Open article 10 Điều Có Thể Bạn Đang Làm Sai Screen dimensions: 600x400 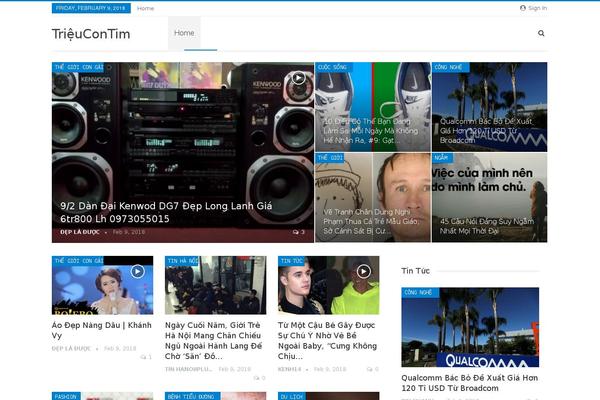(x=370, y=131)
